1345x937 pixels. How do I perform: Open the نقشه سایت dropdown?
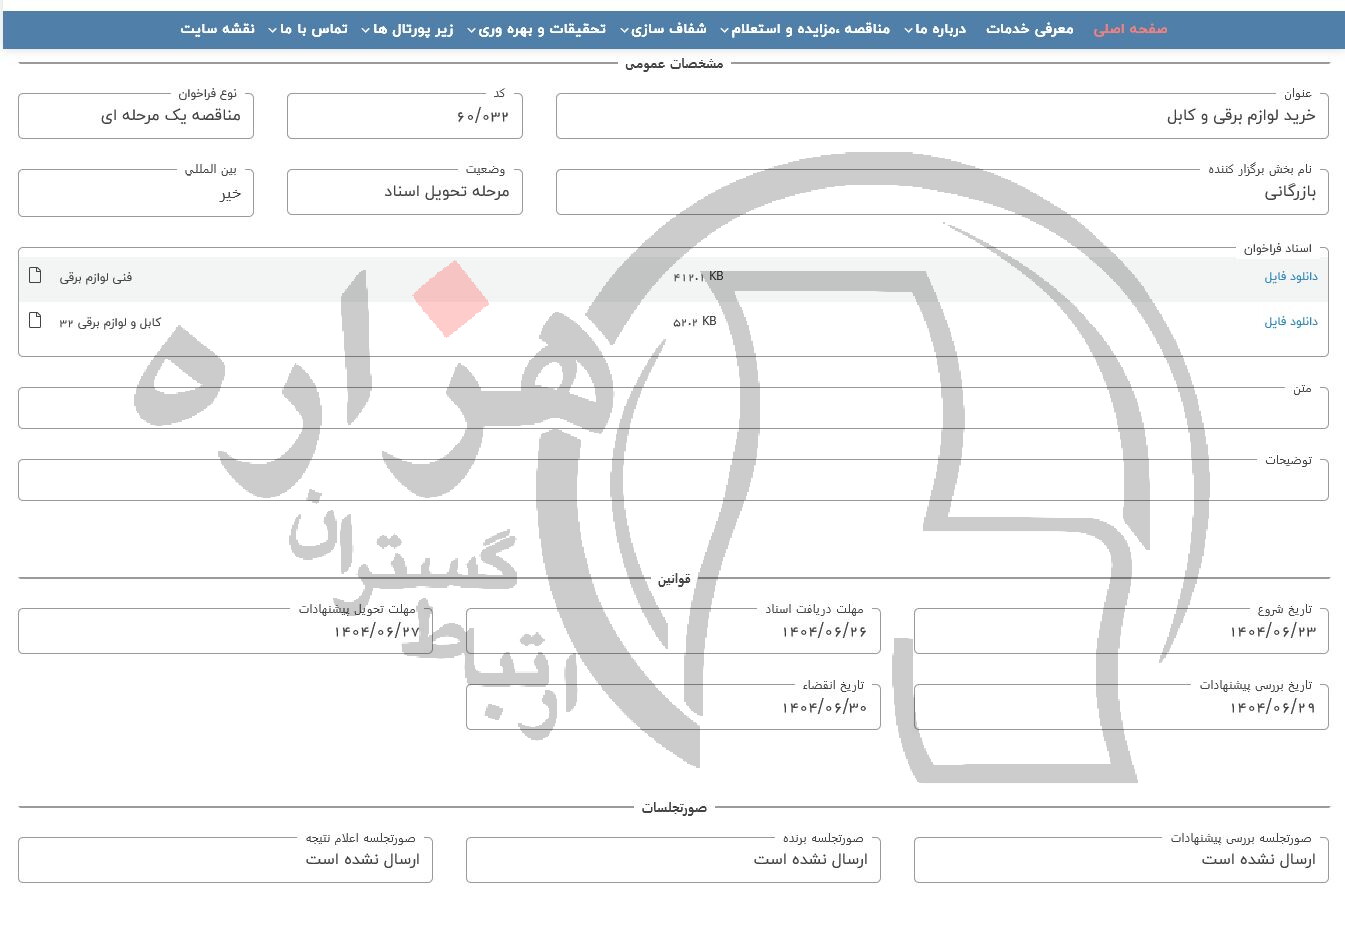tap(217, 29)
